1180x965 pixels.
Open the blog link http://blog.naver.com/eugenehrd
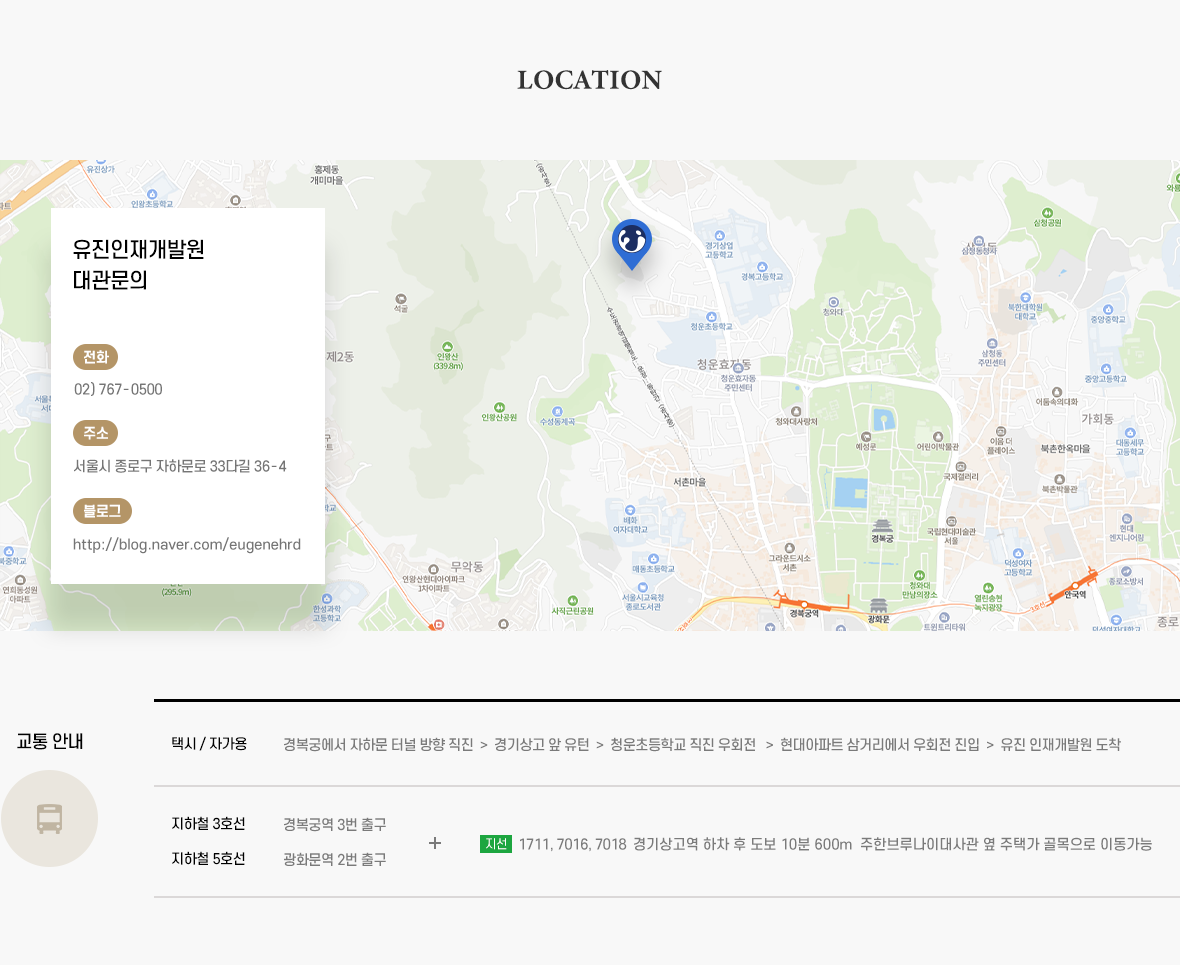pos(187,544)
